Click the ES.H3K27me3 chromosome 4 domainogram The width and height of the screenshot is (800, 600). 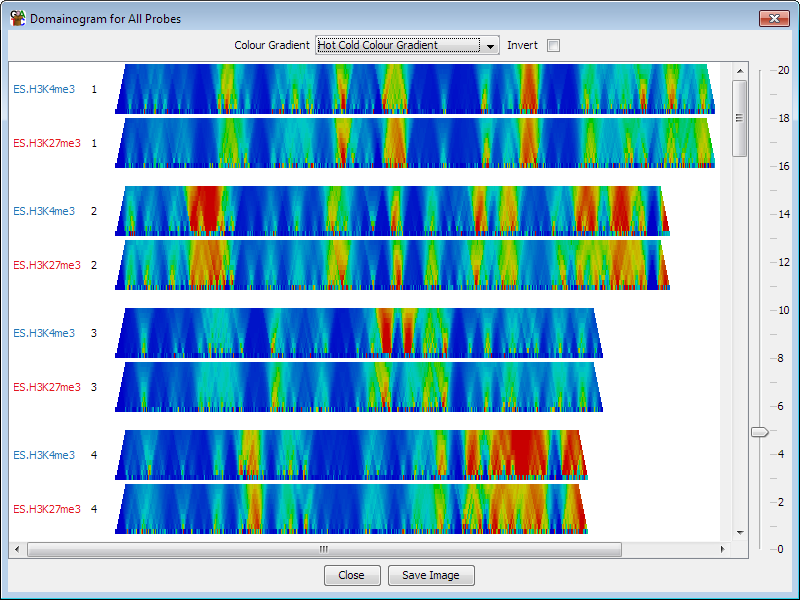(x=352, y=509)
